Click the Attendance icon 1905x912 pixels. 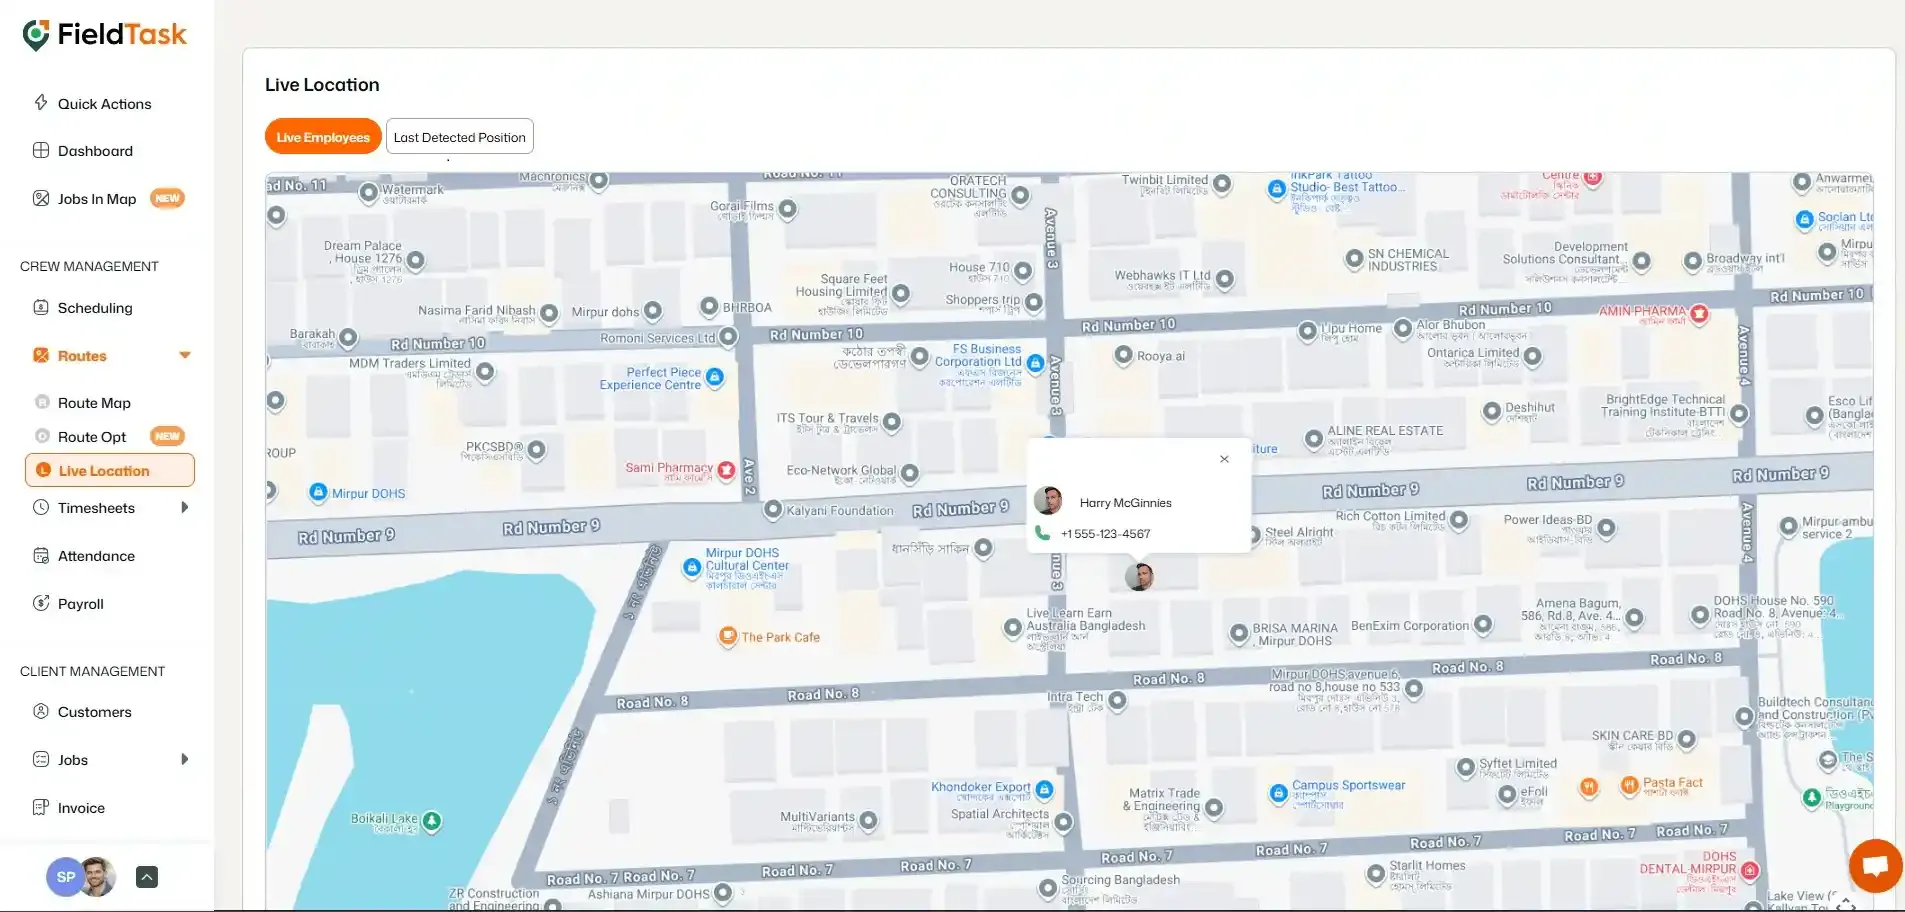coord(41,555)
